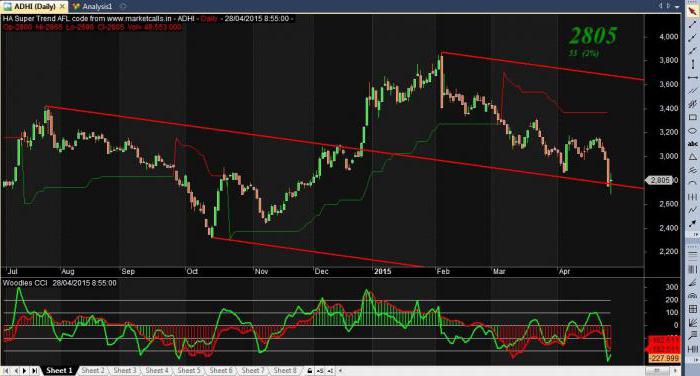Viewport: 700px width, 376px height.
Task: Open the Sheet 2 tab
Action: click(92, 371)
